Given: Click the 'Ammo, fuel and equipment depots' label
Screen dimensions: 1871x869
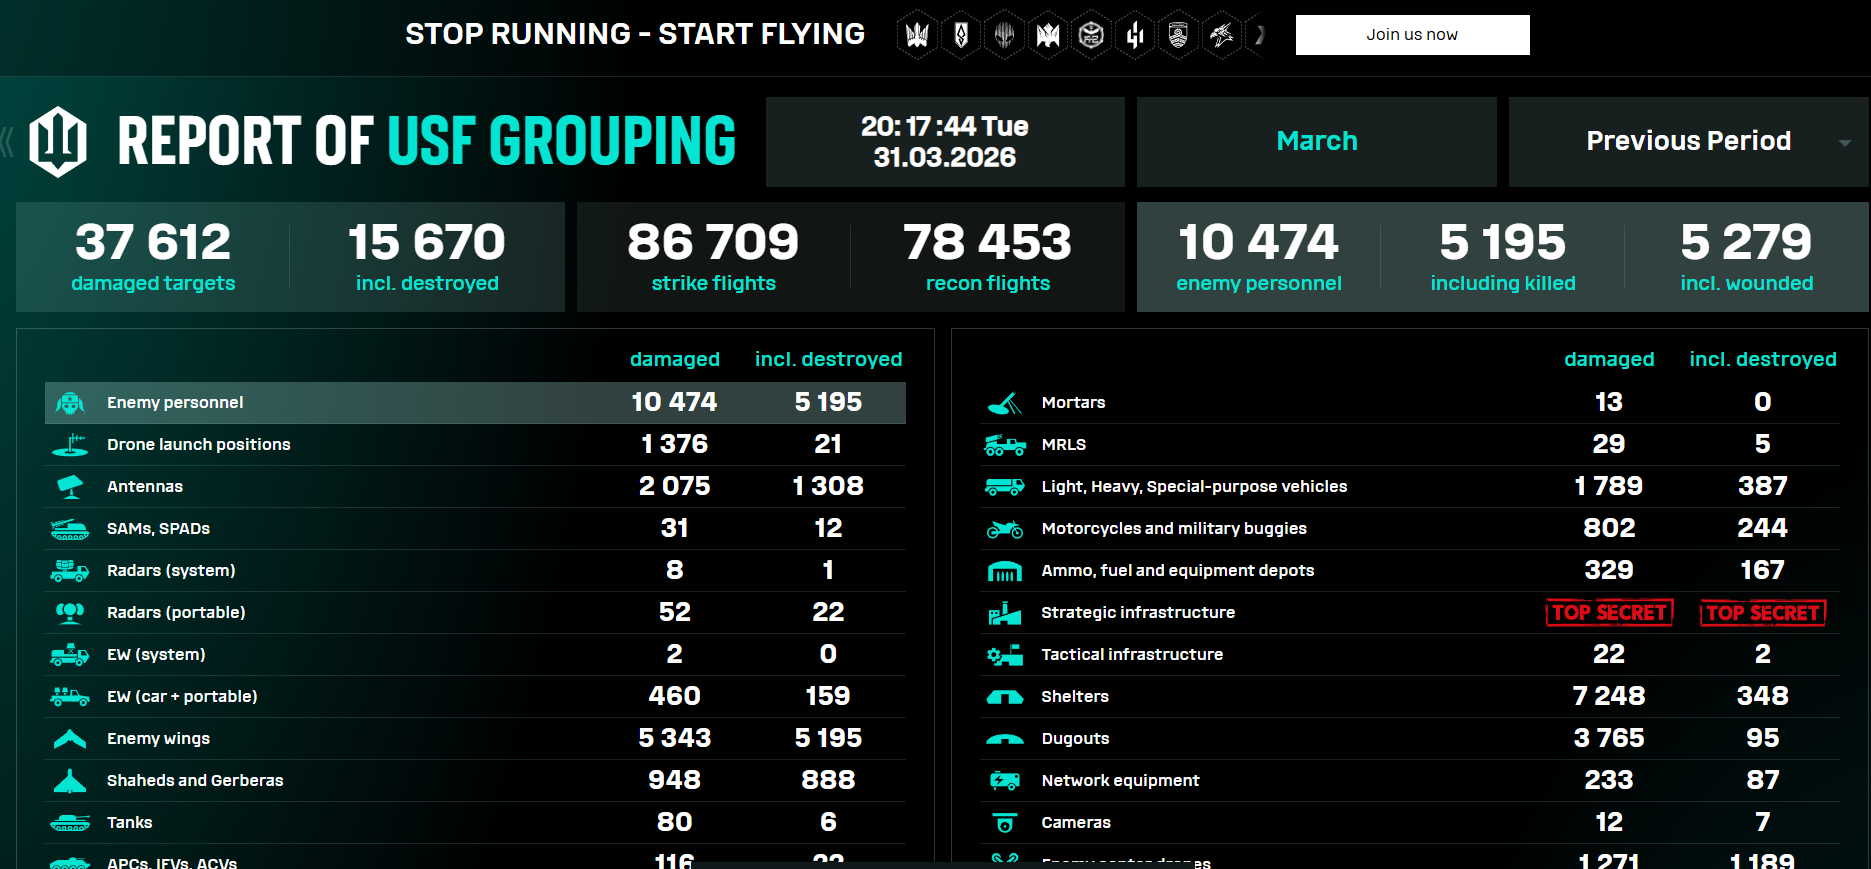Looking at the screenshot, I should pyautogui.click(x=1178, y=571).
